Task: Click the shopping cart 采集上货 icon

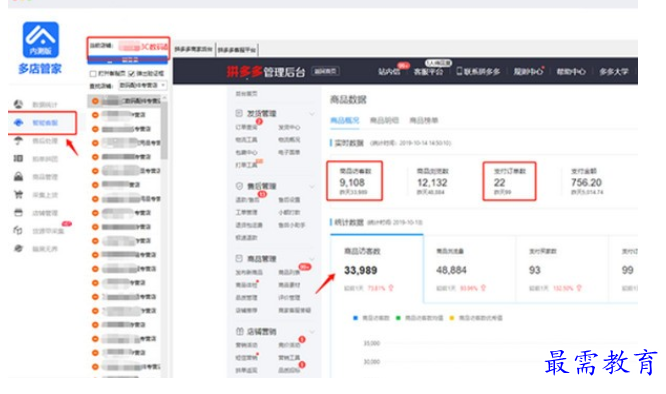Action: [x=18, y=194]
